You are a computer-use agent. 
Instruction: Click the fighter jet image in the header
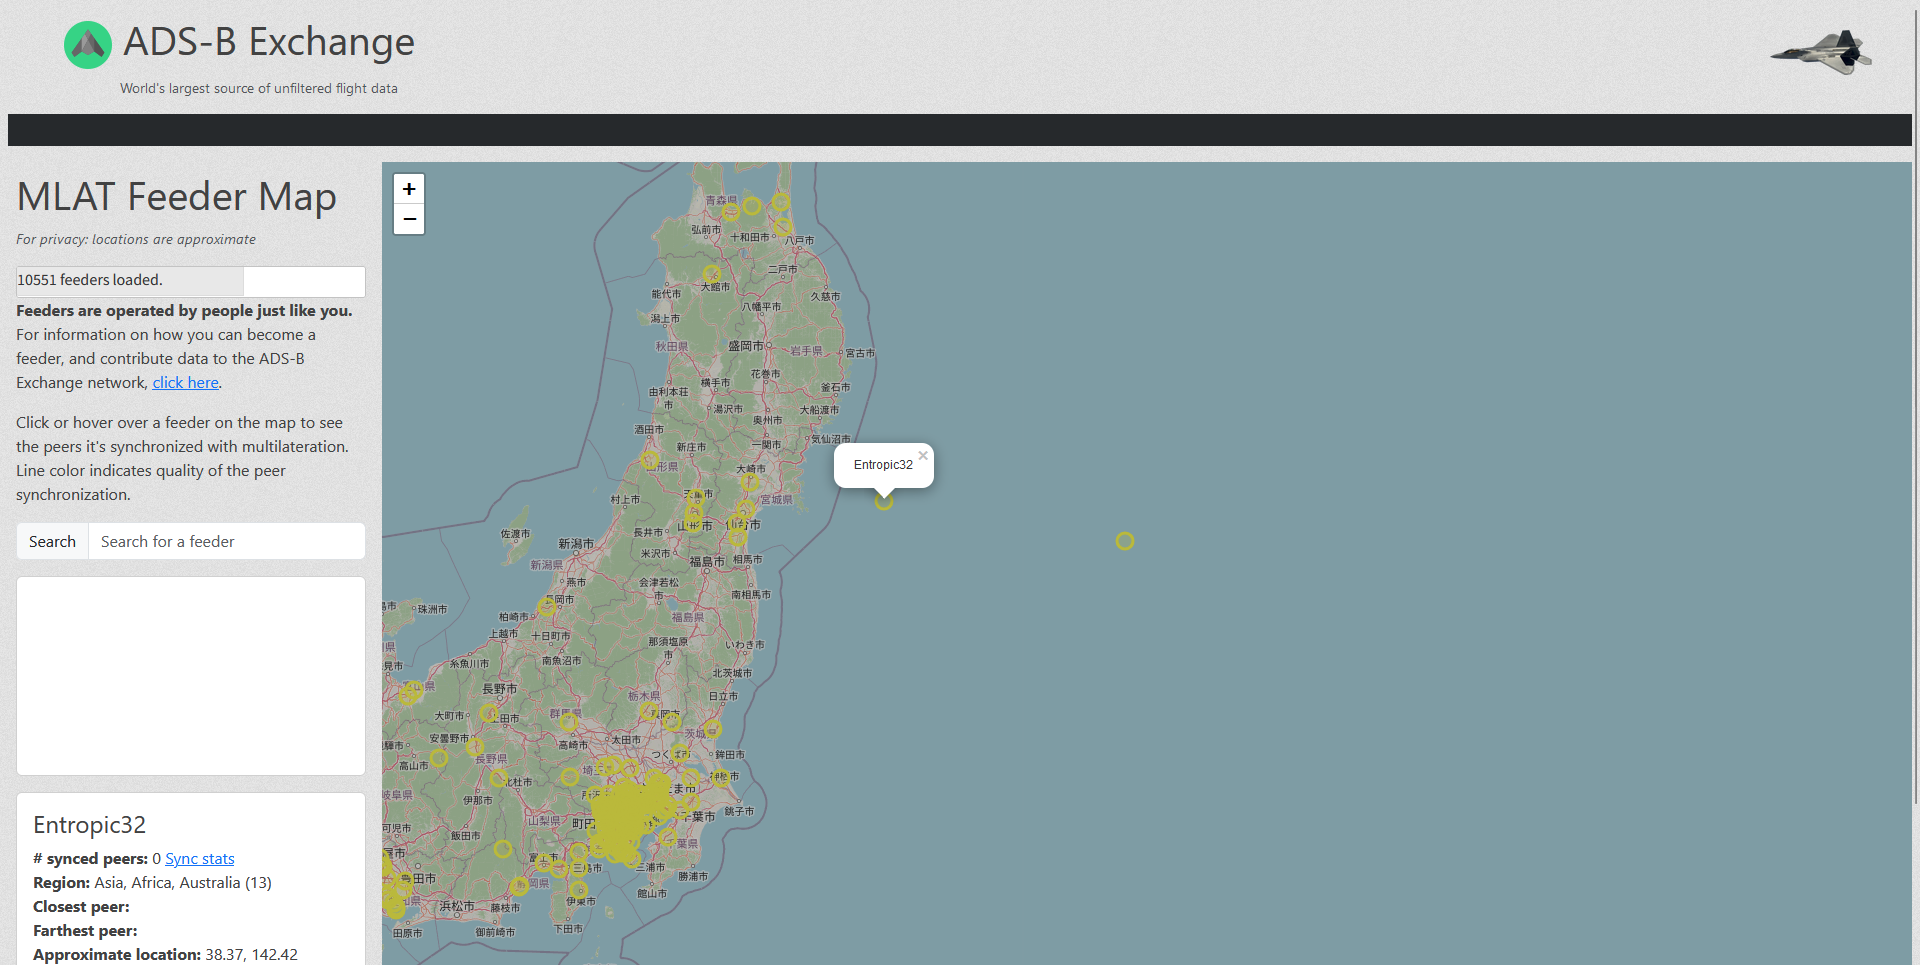1821,52
